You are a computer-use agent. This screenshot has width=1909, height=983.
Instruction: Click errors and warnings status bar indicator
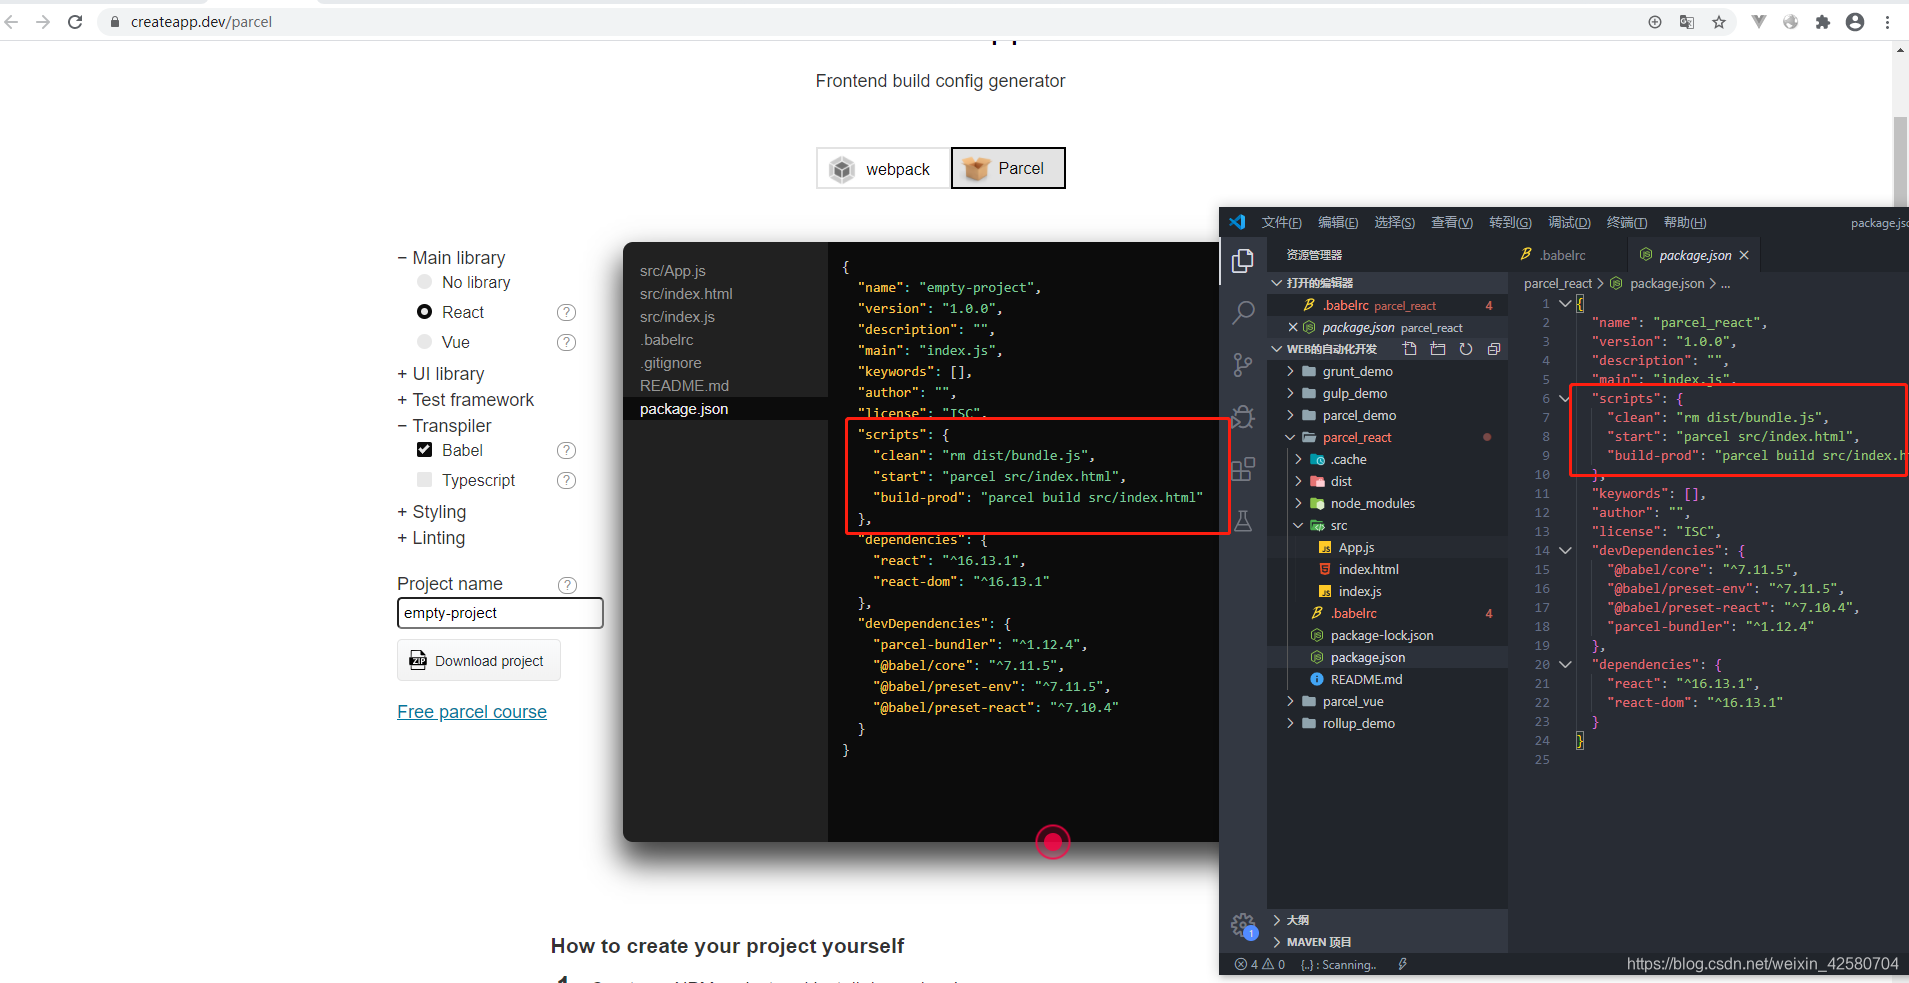coord(1260,965)
